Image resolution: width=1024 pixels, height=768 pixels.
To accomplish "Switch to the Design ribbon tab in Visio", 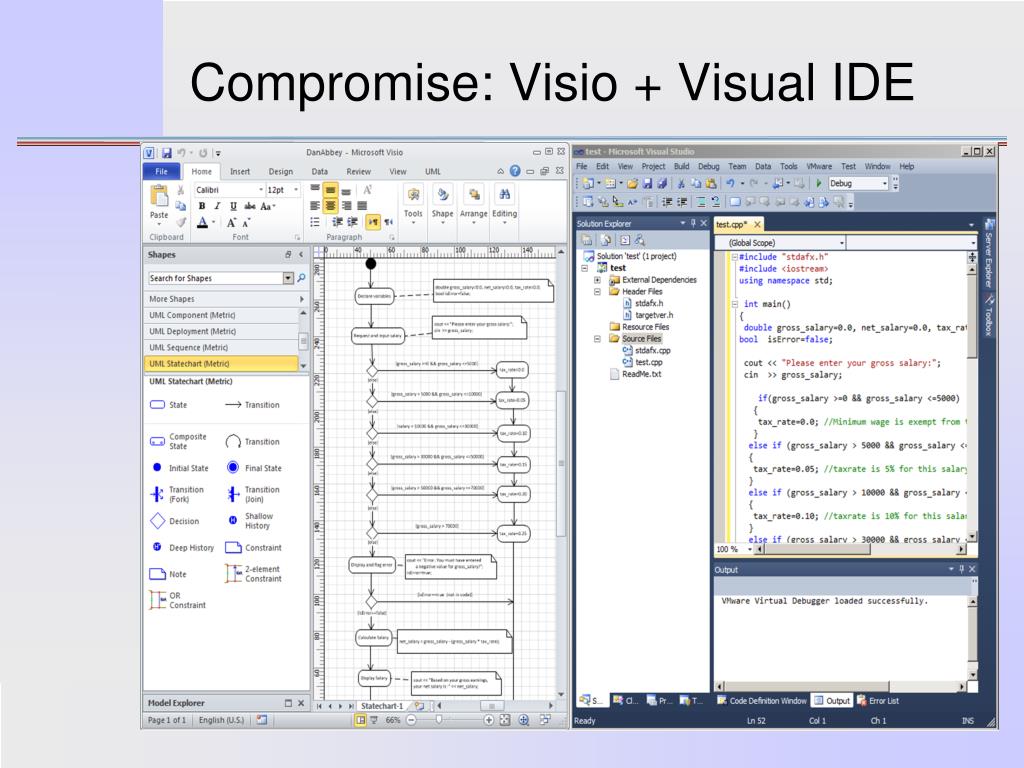I will coord(281,172).
